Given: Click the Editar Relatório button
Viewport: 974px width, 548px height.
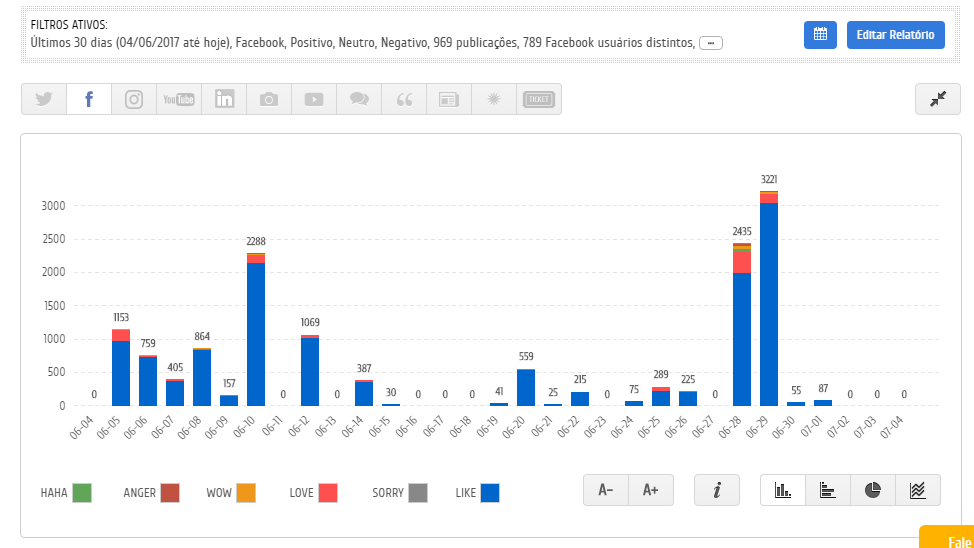Looking at the screenshot, I should tap(895, 34).
